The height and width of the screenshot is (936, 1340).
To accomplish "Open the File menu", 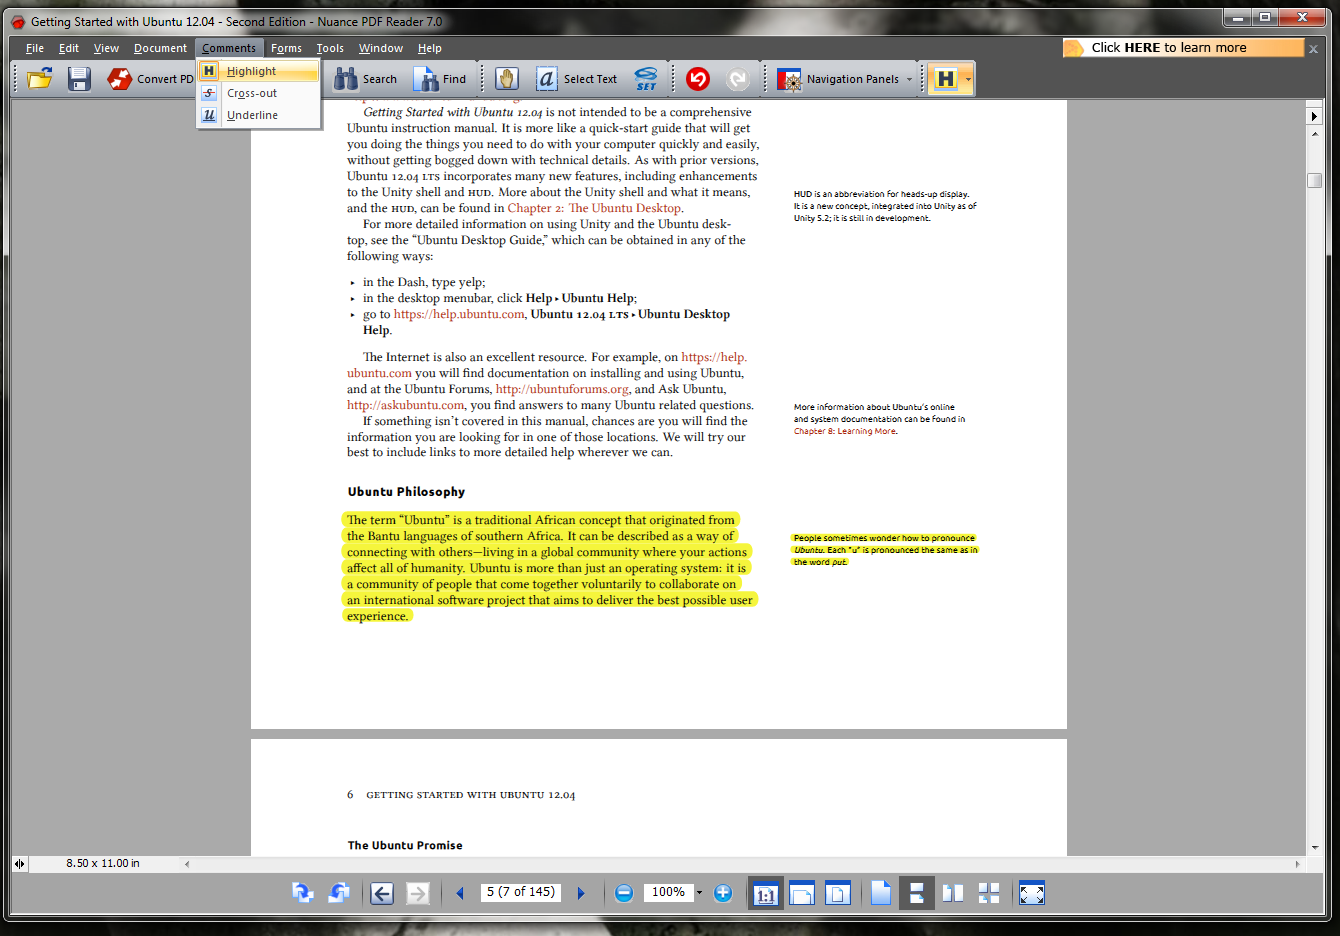I will click(35, 48).
